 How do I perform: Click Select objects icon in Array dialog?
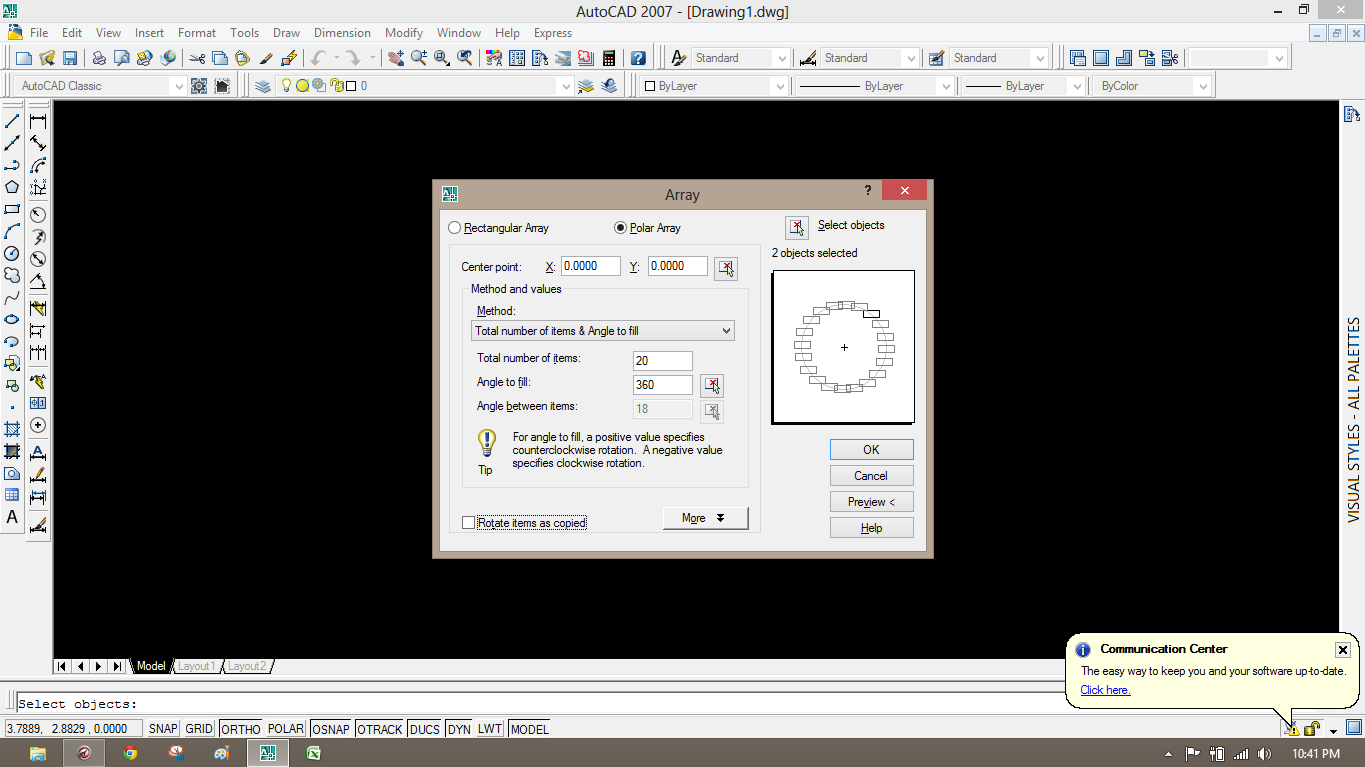click(797, 228)
